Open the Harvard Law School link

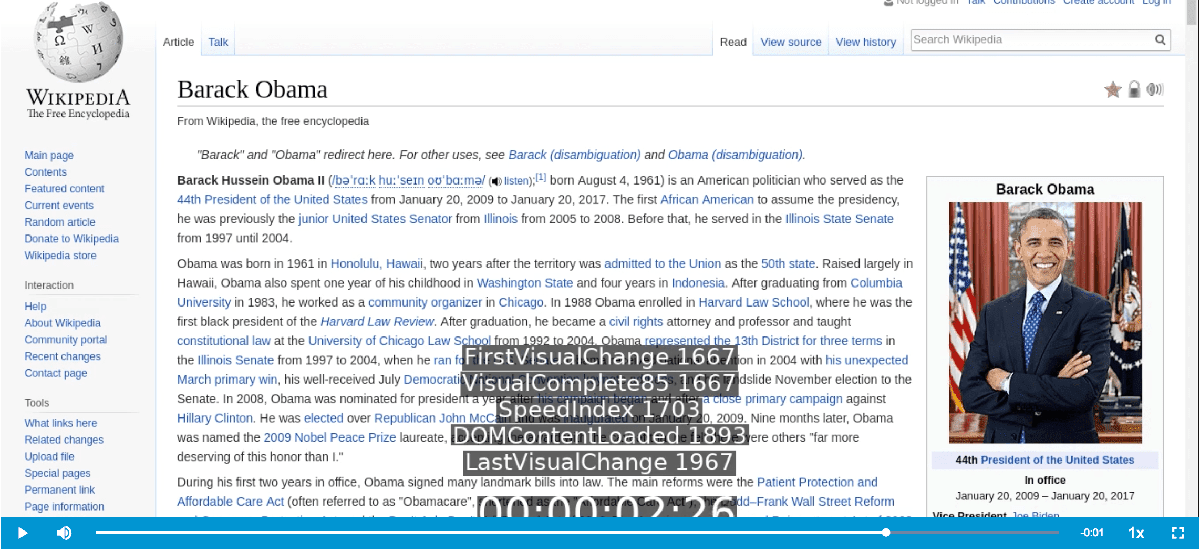(754, 302)
